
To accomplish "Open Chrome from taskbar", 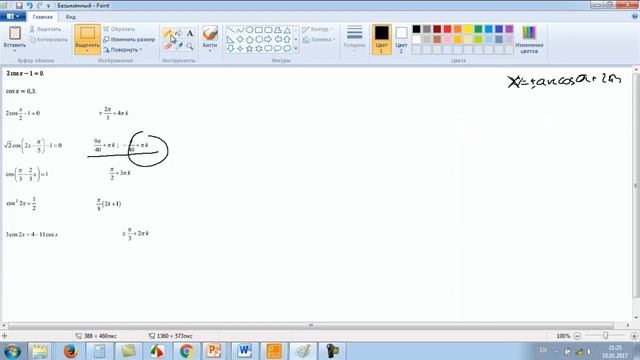I will (187, 351).
